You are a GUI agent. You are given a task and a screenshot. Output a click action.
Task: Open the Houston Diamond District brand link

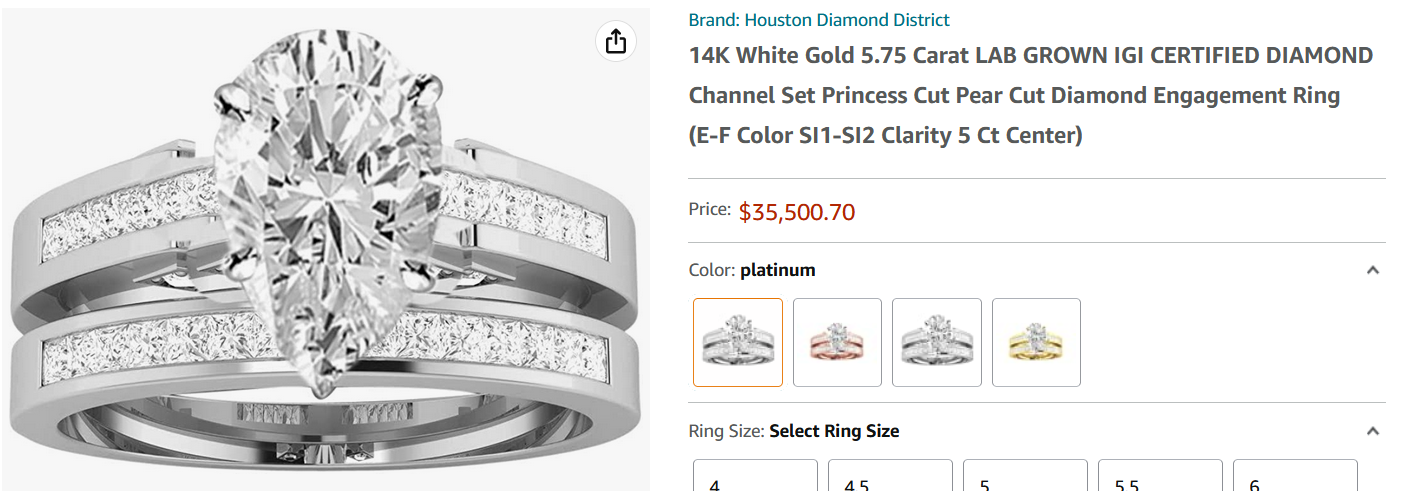coord(819,20)
